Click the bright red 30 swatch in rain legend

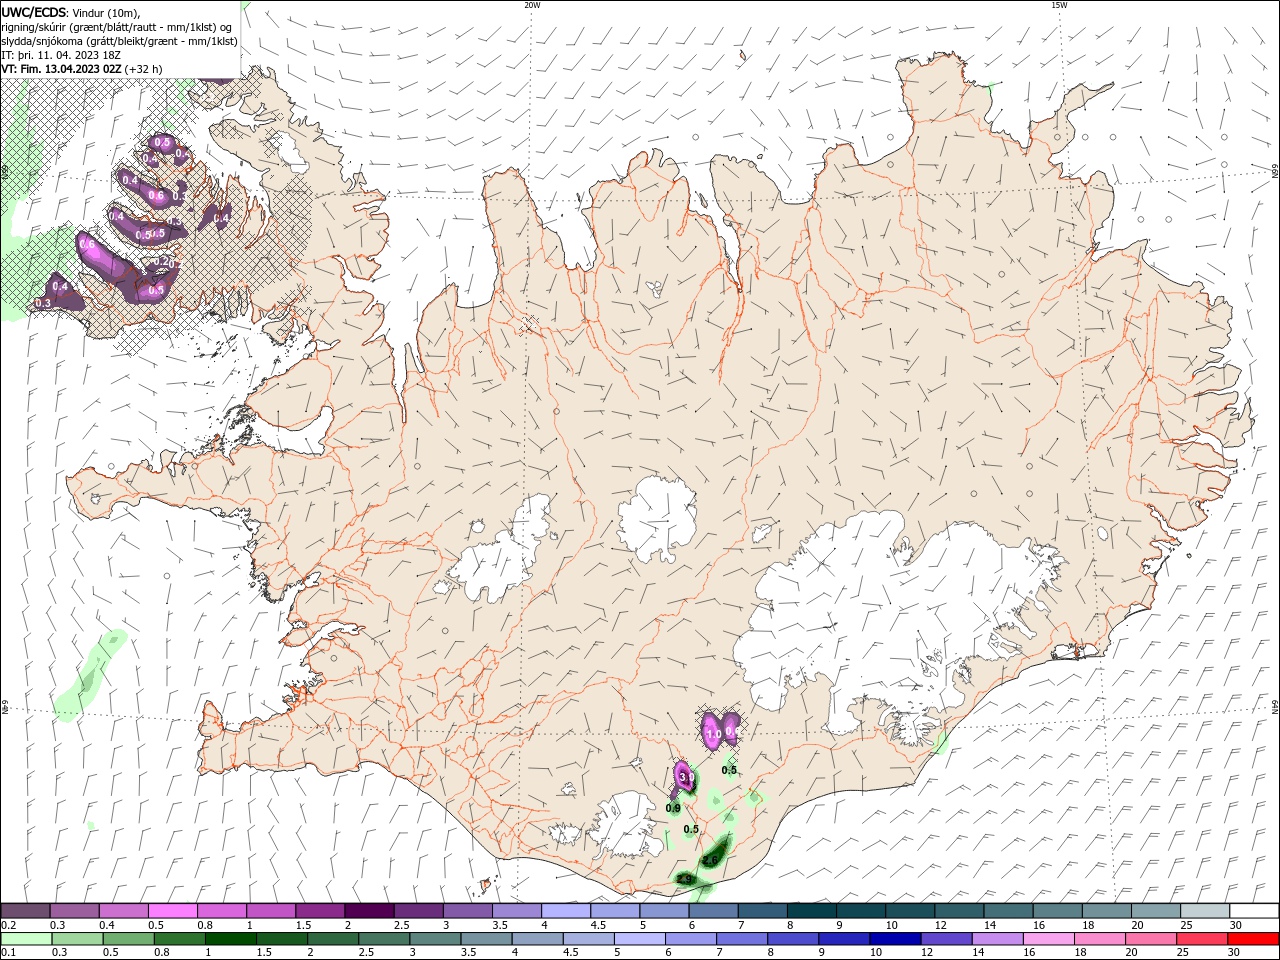click(x=1254, y=939)
